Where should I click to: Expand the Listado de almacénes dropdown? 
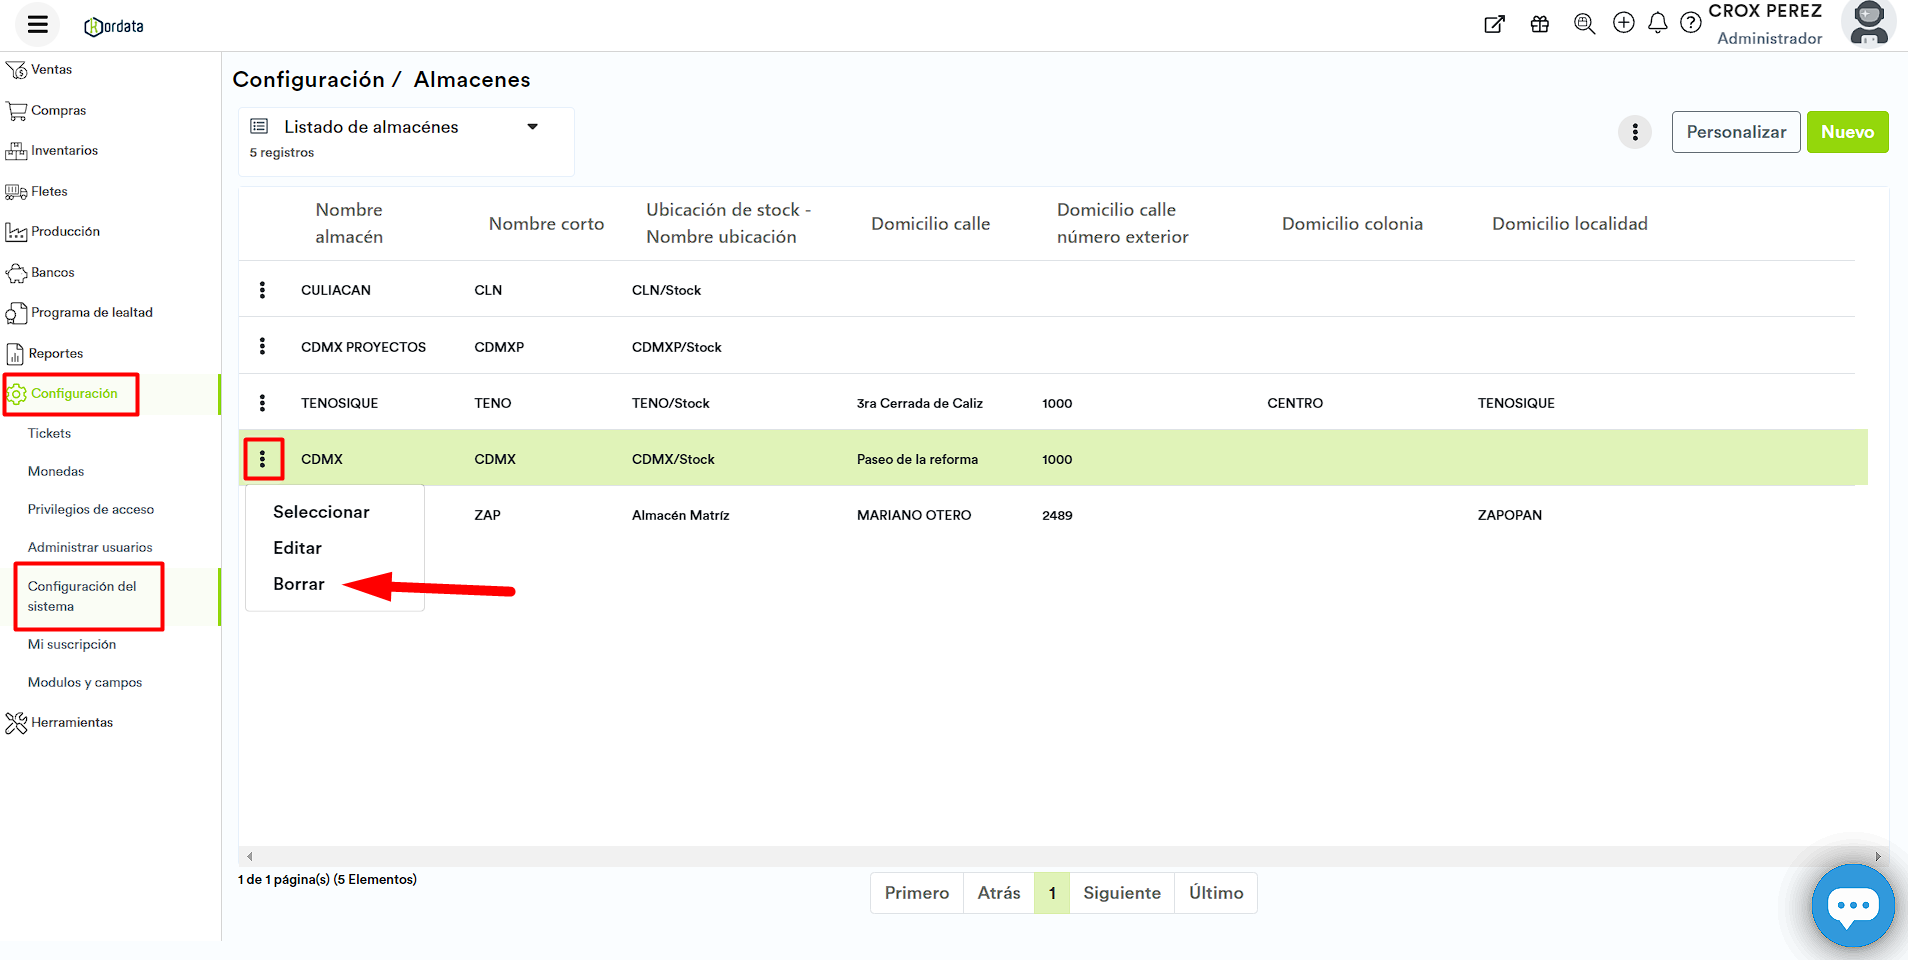(532, 127)
